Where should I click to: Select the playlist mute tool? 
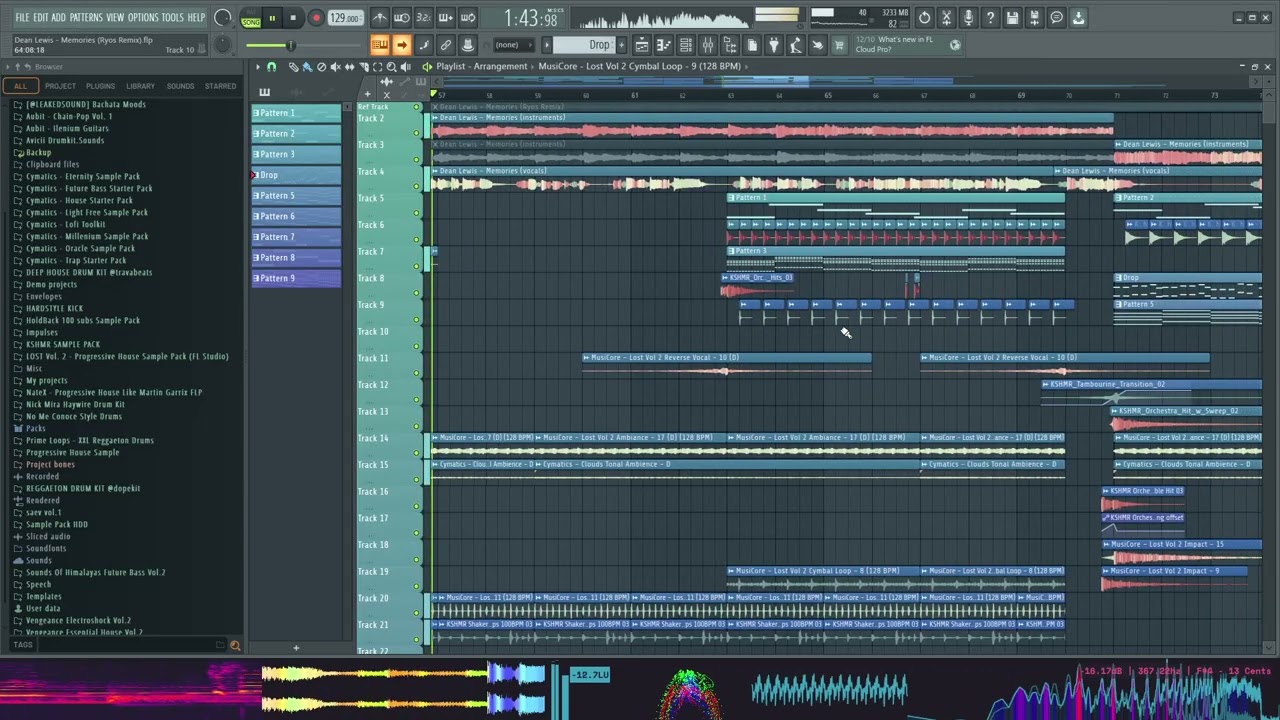click(335, 66)
